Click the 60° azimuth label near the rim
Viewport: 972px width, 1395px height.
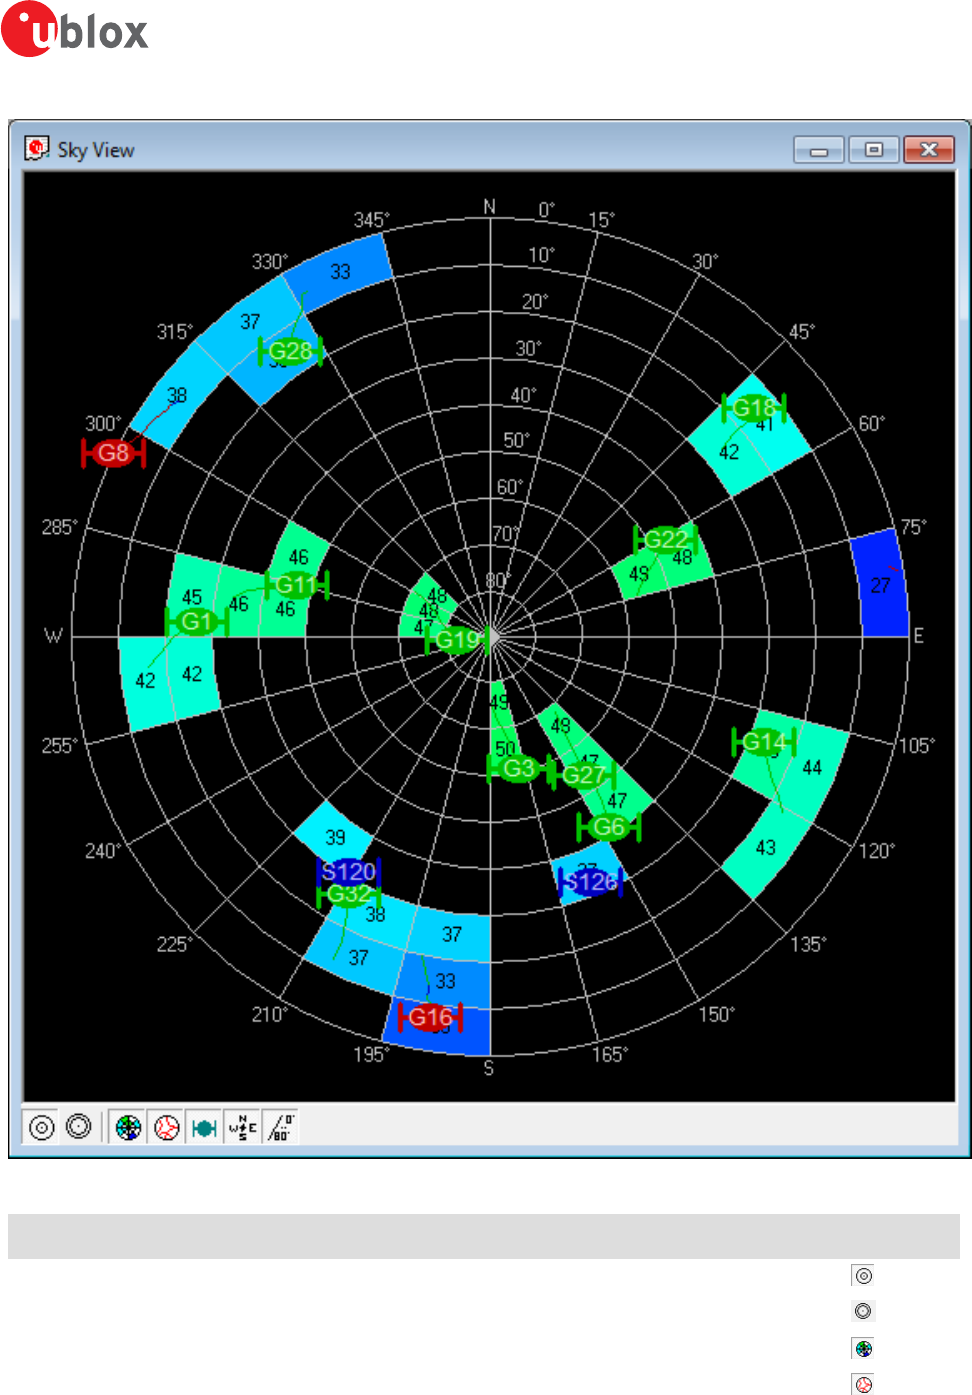point(871,424)
